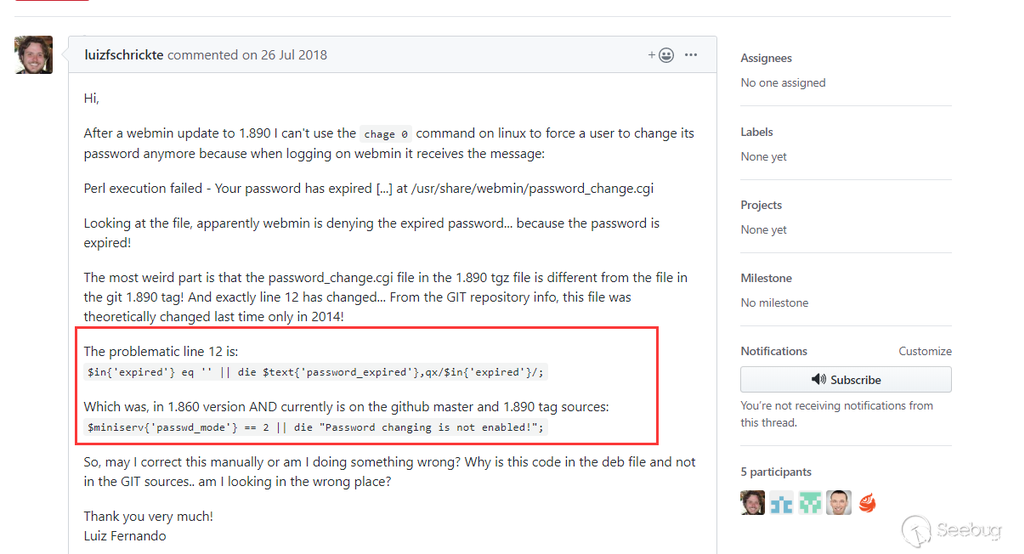Screen dimensions: 1024x554
Task: Open the add reaction emoji picker
Action: [x=661, y=55]
